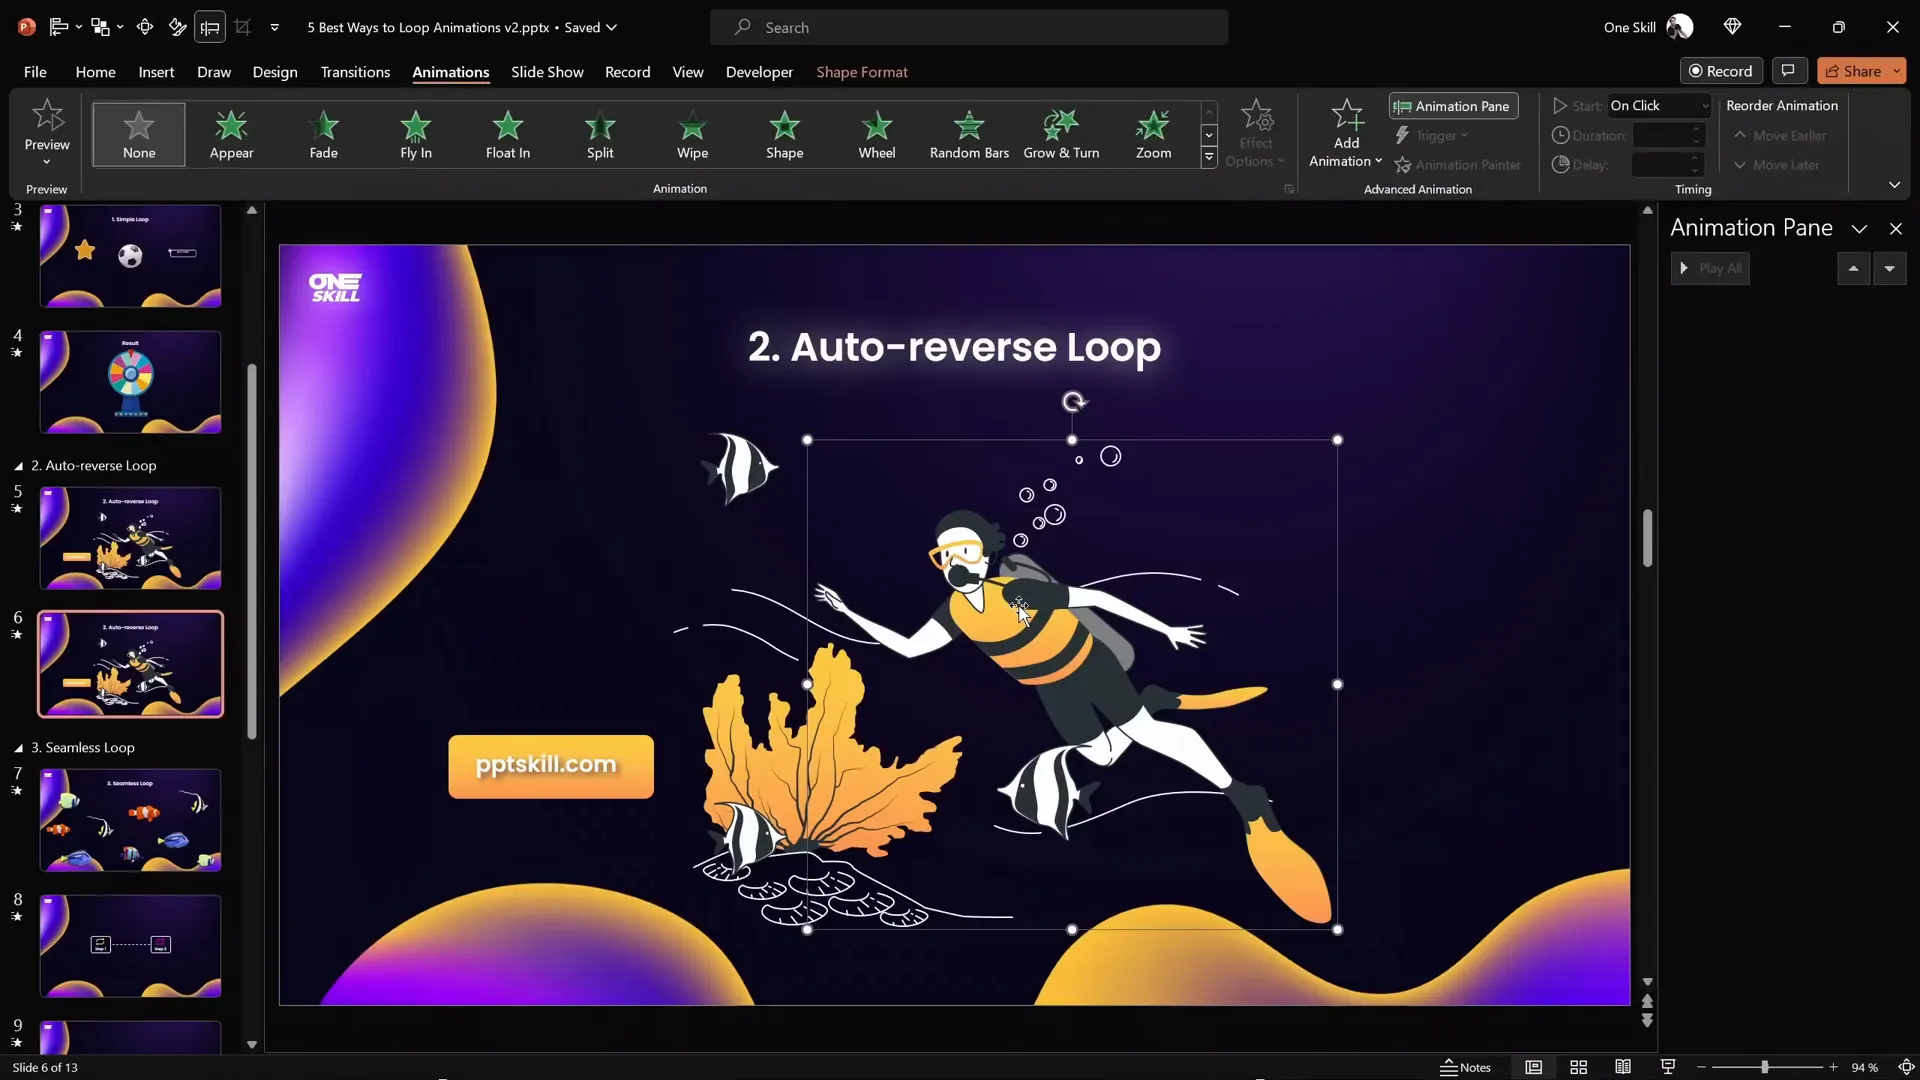Click the pane move-down arrow button

click(x=1889, y=268)
